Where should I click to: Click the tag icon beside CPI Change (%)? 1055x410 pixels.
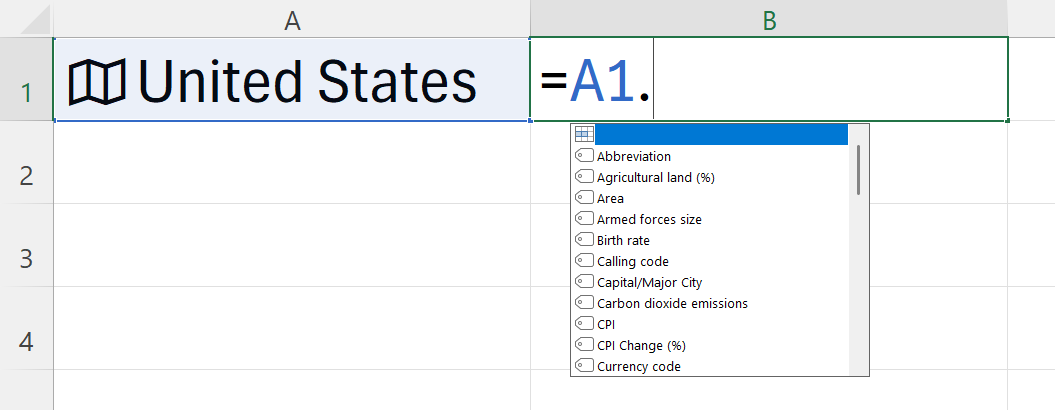point(584,344)
